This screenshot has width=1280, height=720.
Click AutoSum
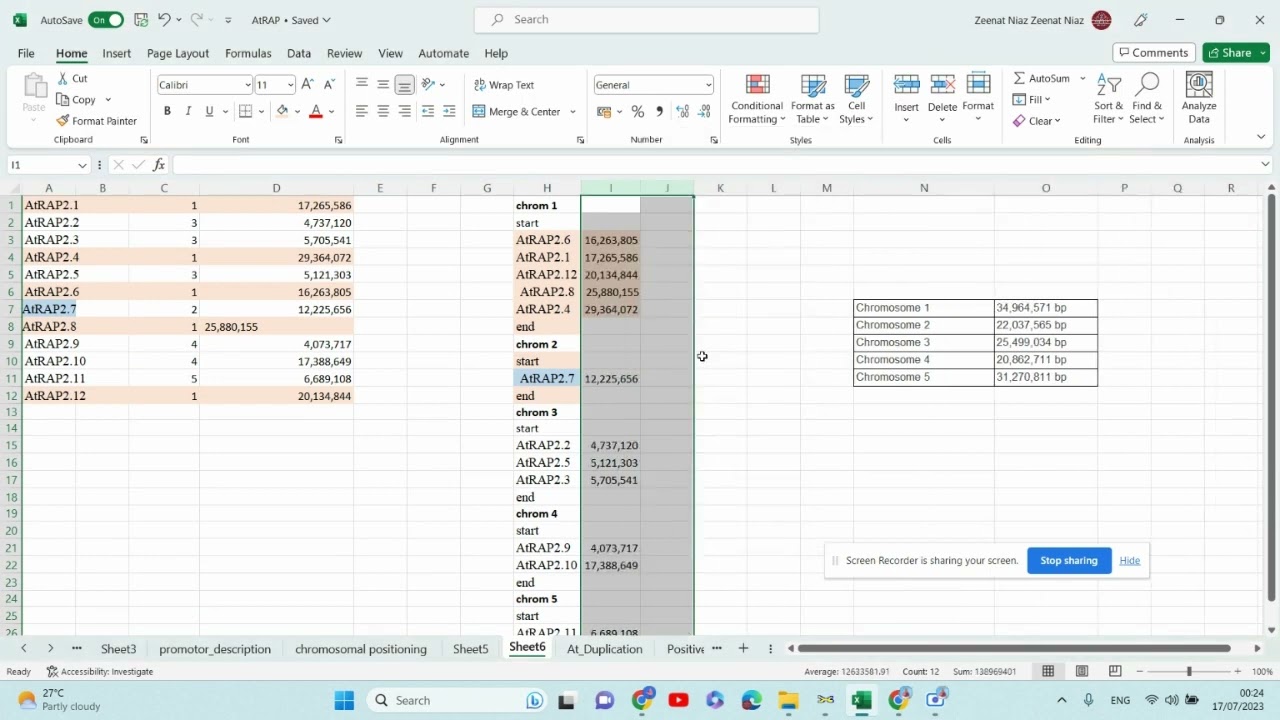pyautogui.click(x=1041, y=78)
